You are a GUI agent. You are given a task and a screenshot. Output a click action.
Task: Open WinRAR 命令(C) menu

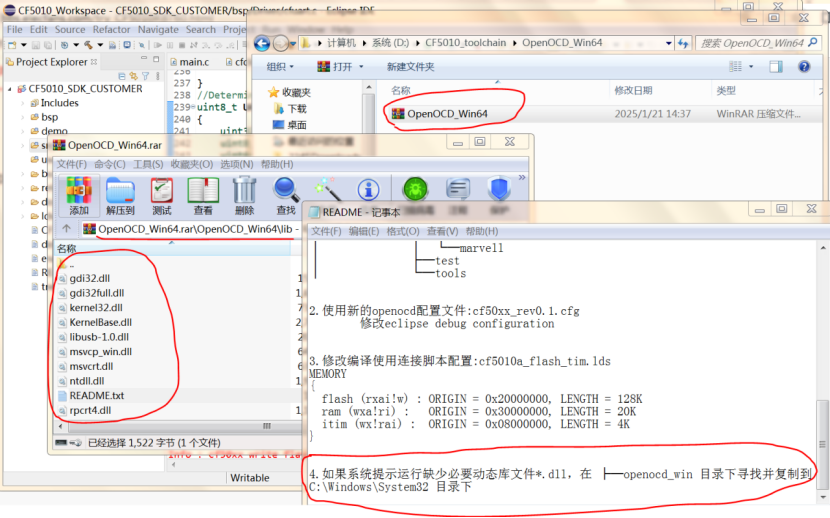point(110,164)
